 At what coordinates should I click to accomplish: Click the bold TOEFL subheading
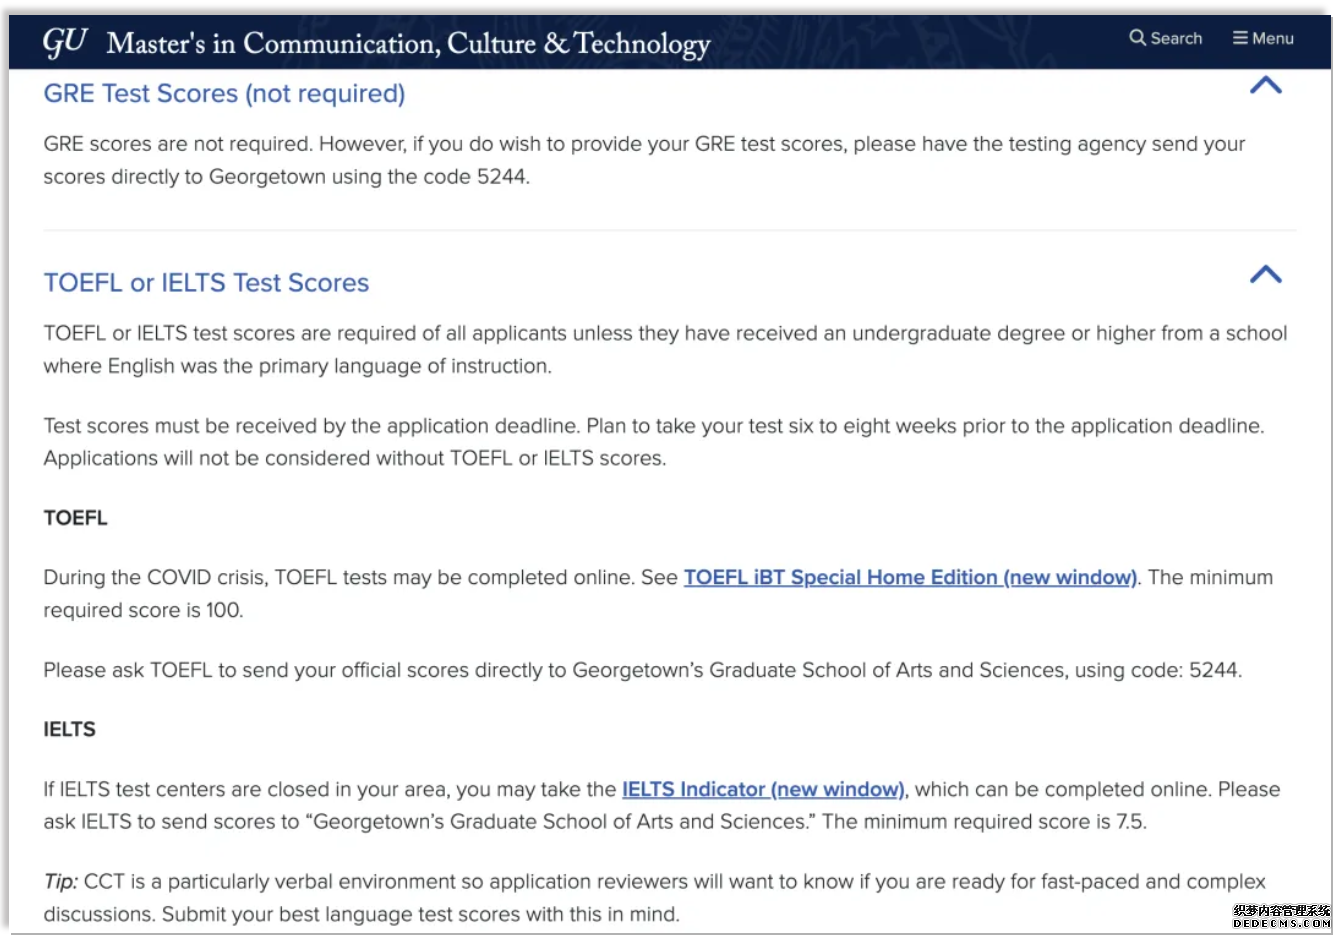(x=75, y=518)
